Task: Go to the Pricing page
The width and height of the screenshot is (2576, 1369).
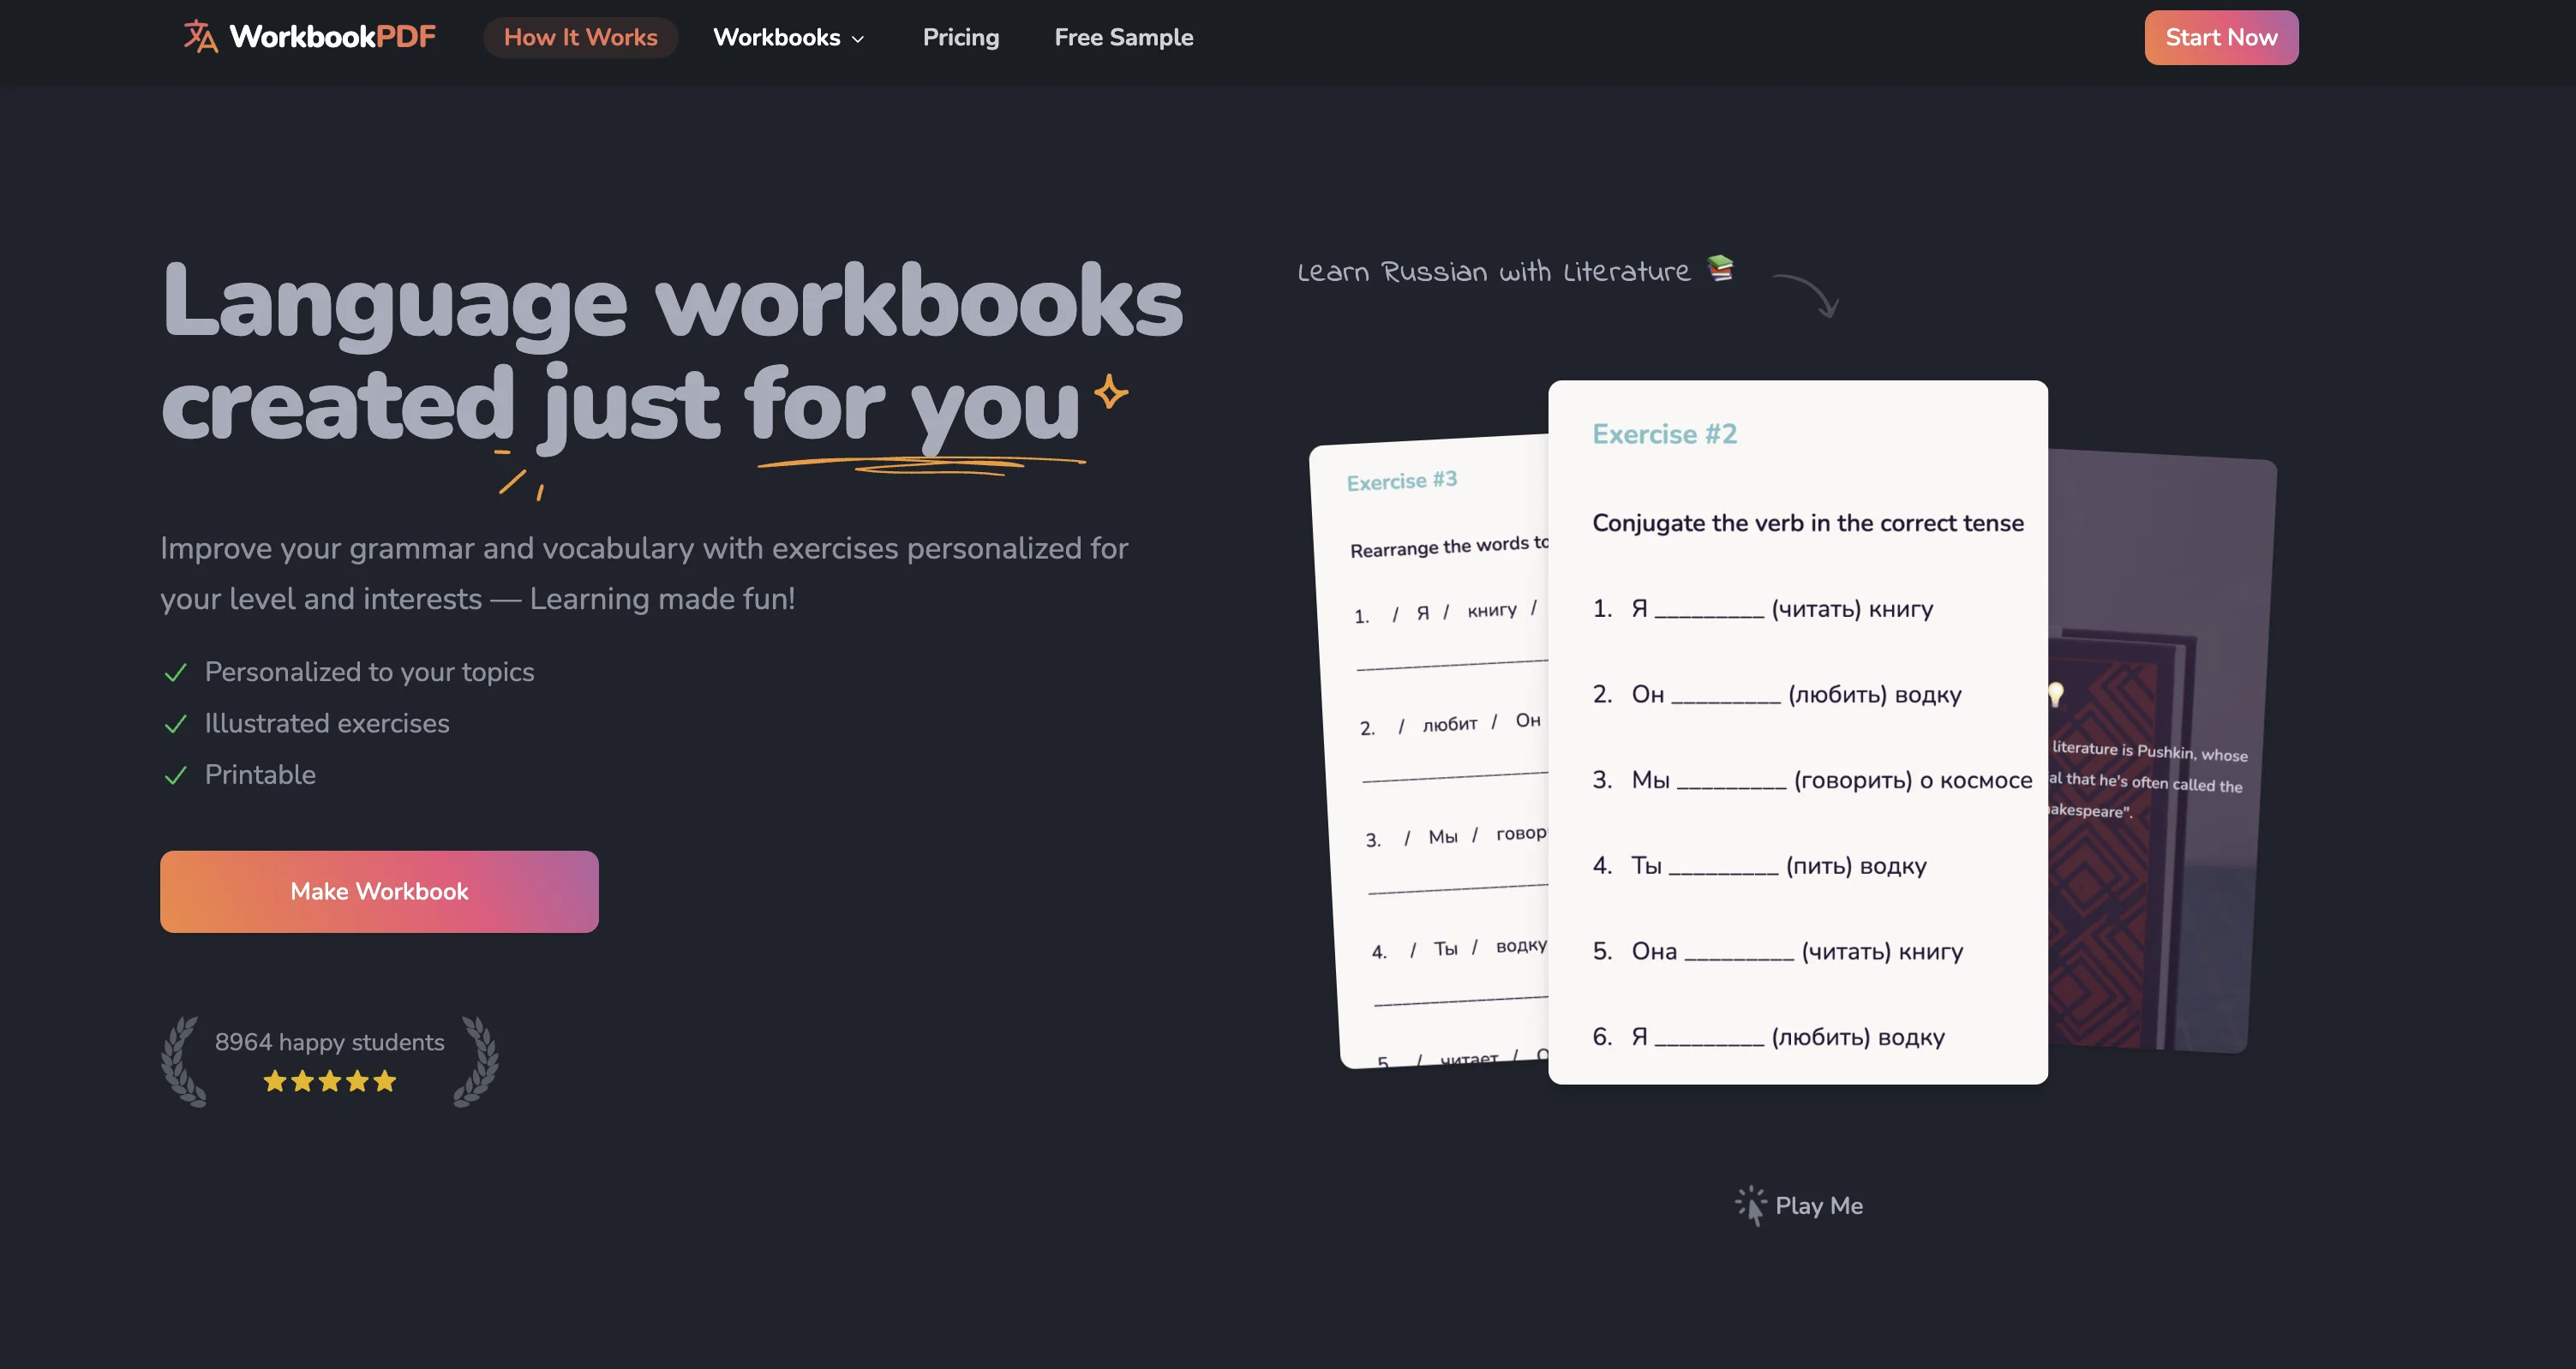Action: [960, 37]
